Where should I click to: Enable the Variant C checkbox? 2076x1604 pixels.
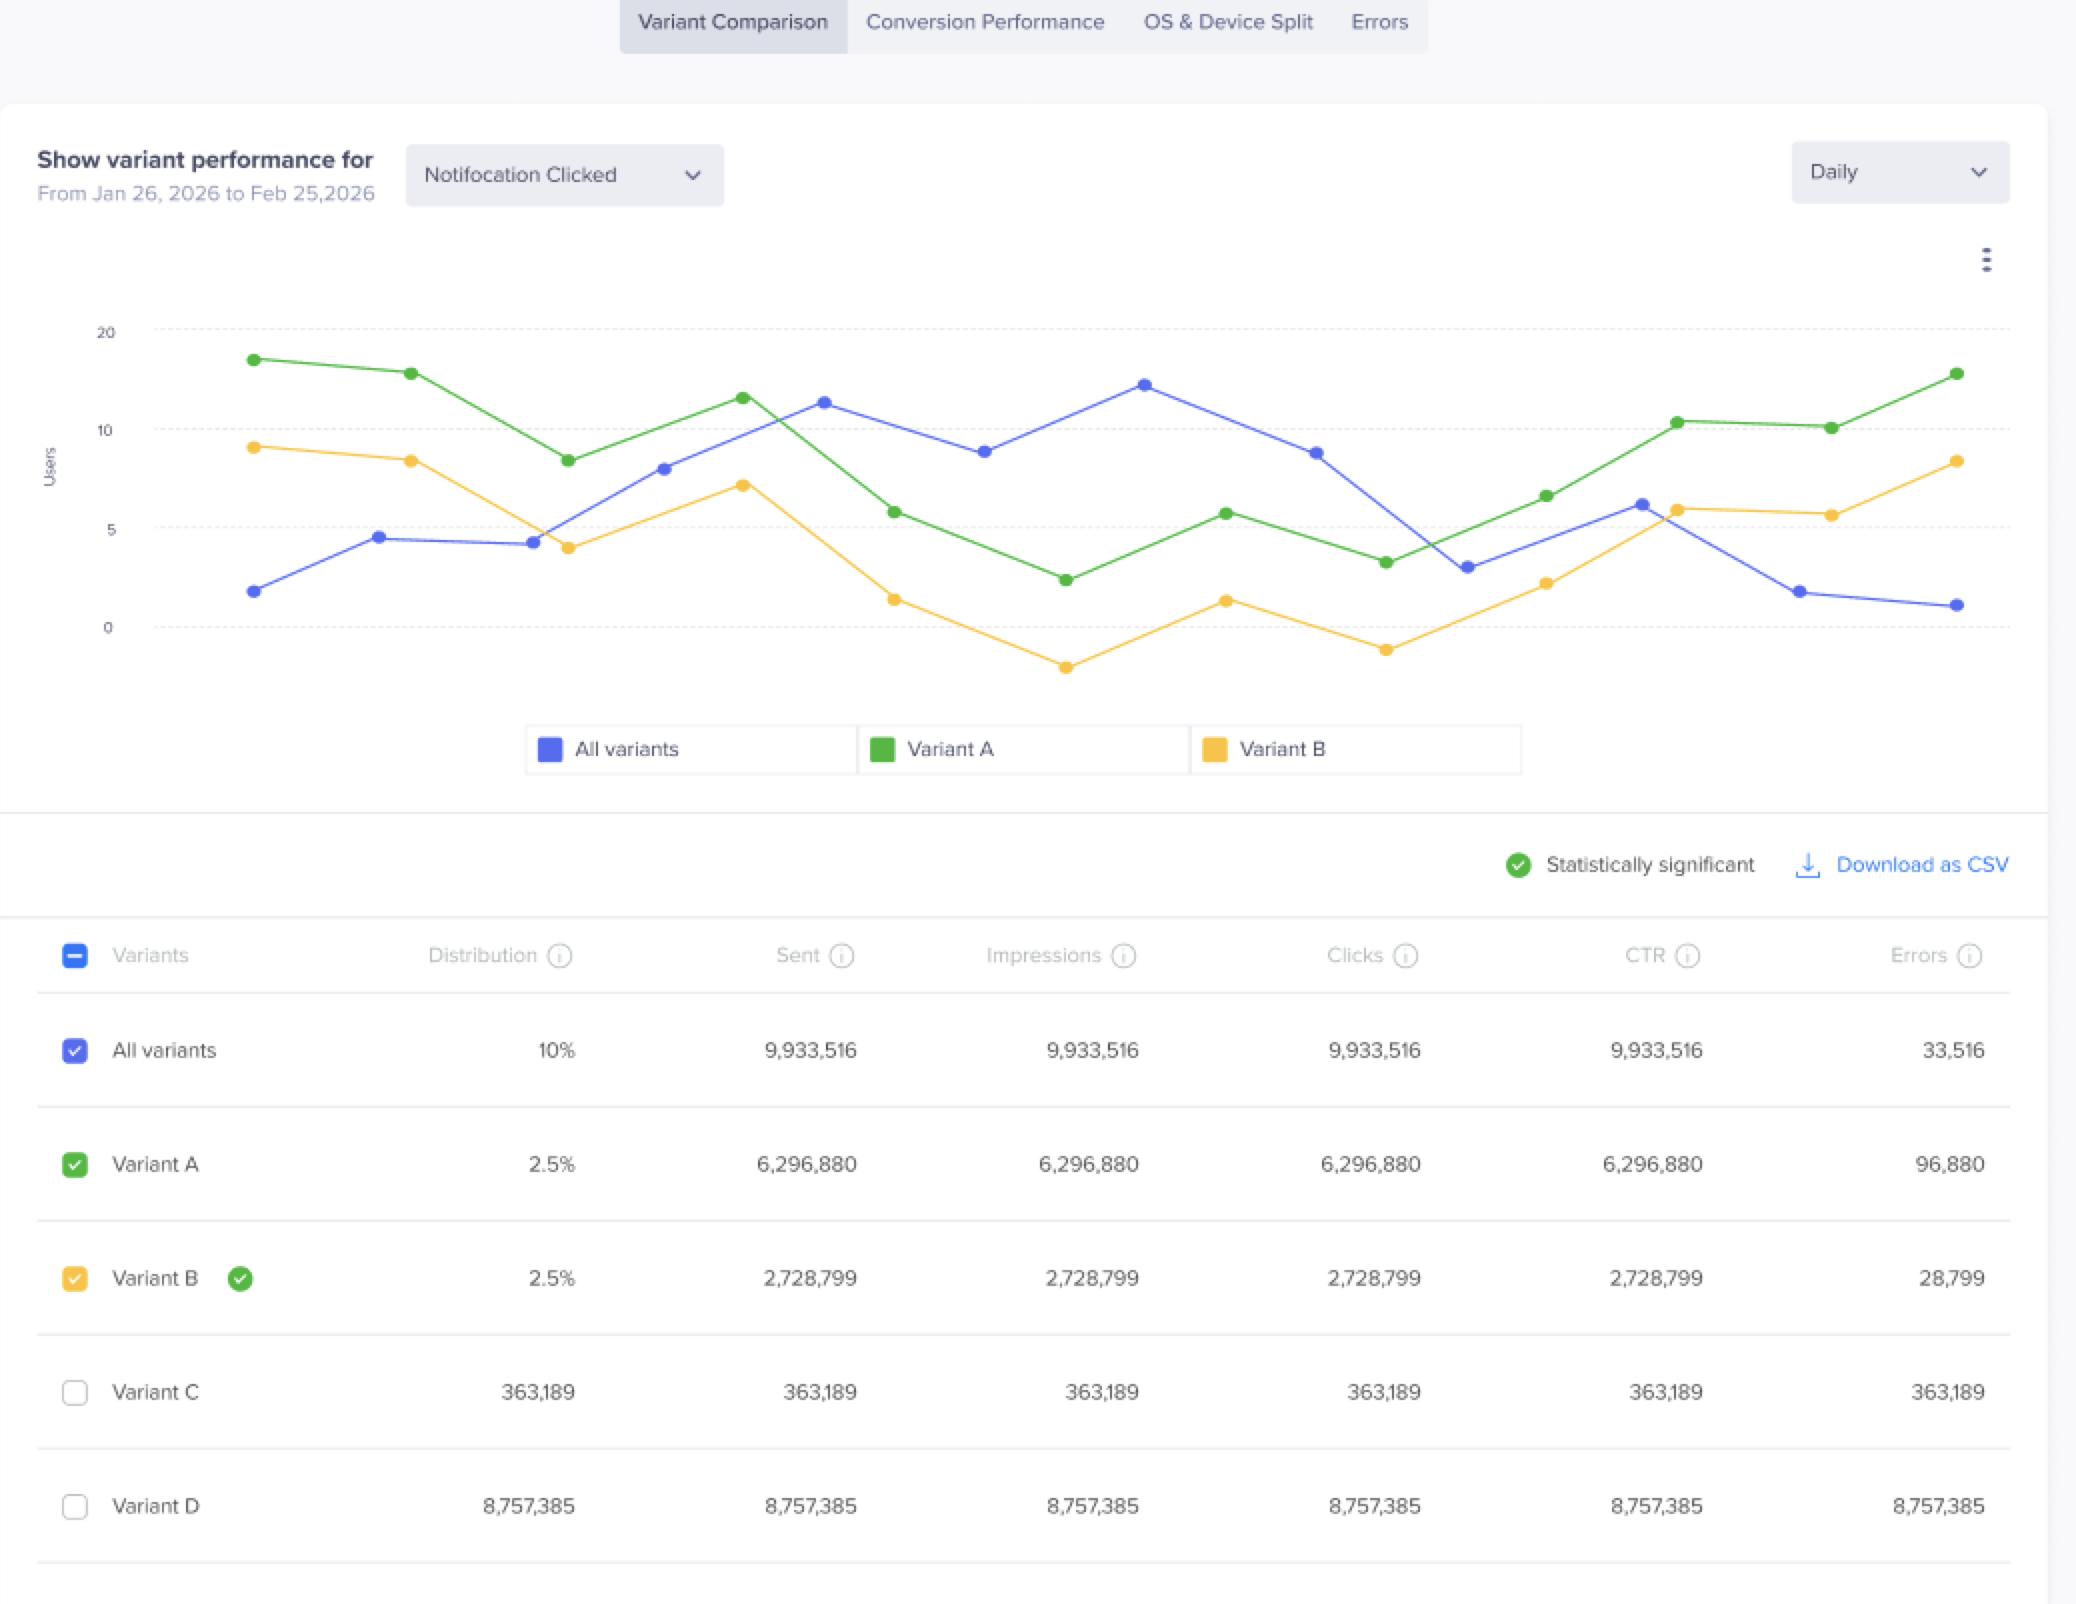(75, 1393)
